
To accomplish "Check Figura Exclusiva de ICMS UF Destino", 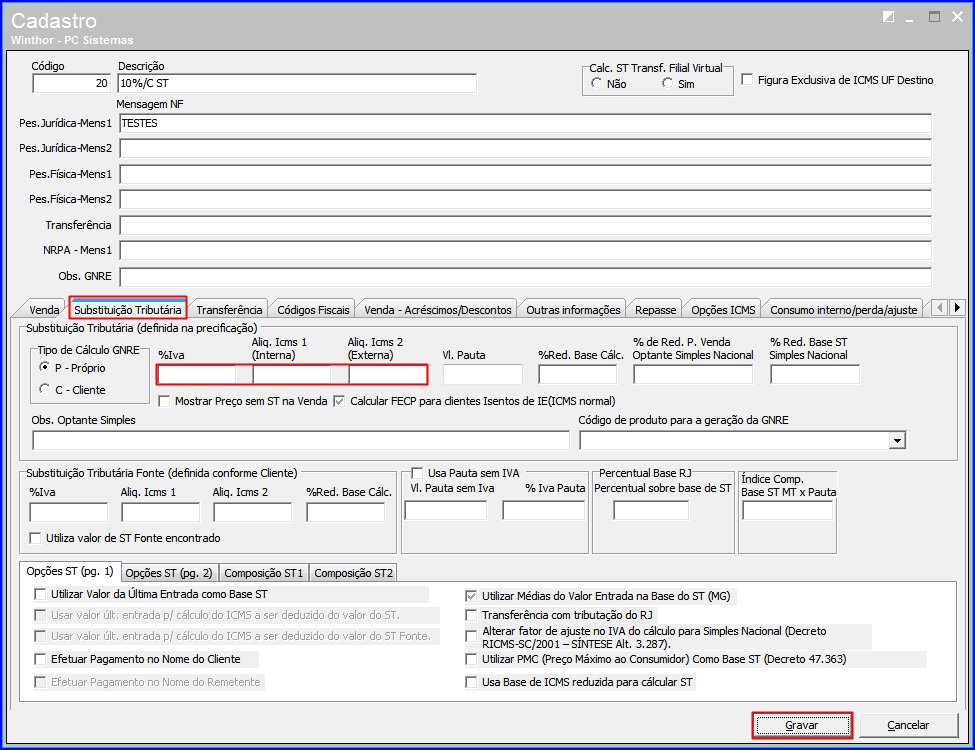I will [747, 80].
